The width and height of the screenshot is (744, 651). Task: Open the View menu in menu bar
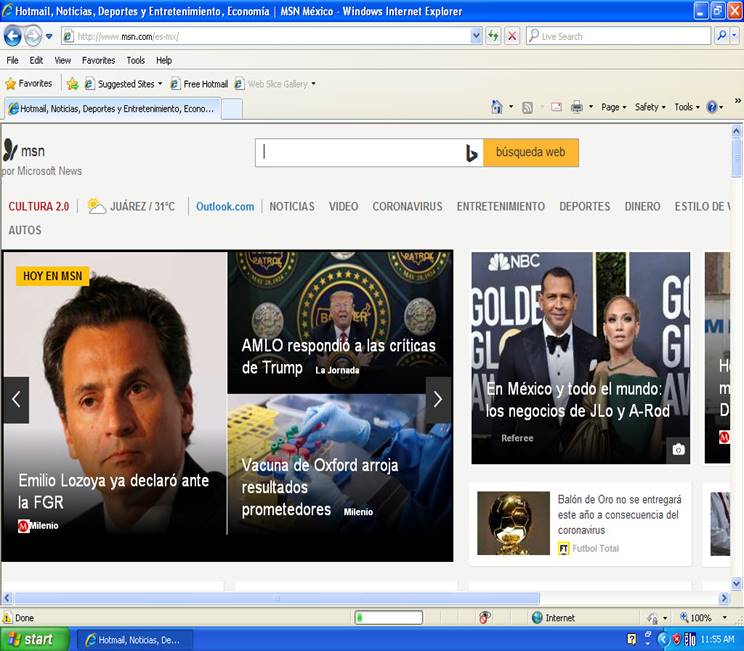click(x=62, y=60)
